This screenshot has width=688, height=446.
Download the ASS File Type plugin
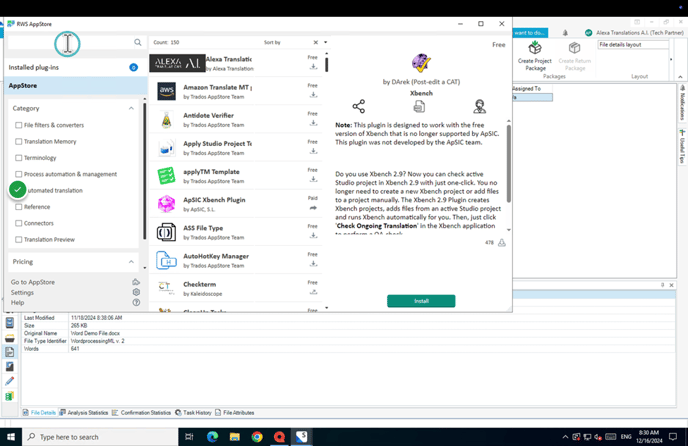[313, 235]
